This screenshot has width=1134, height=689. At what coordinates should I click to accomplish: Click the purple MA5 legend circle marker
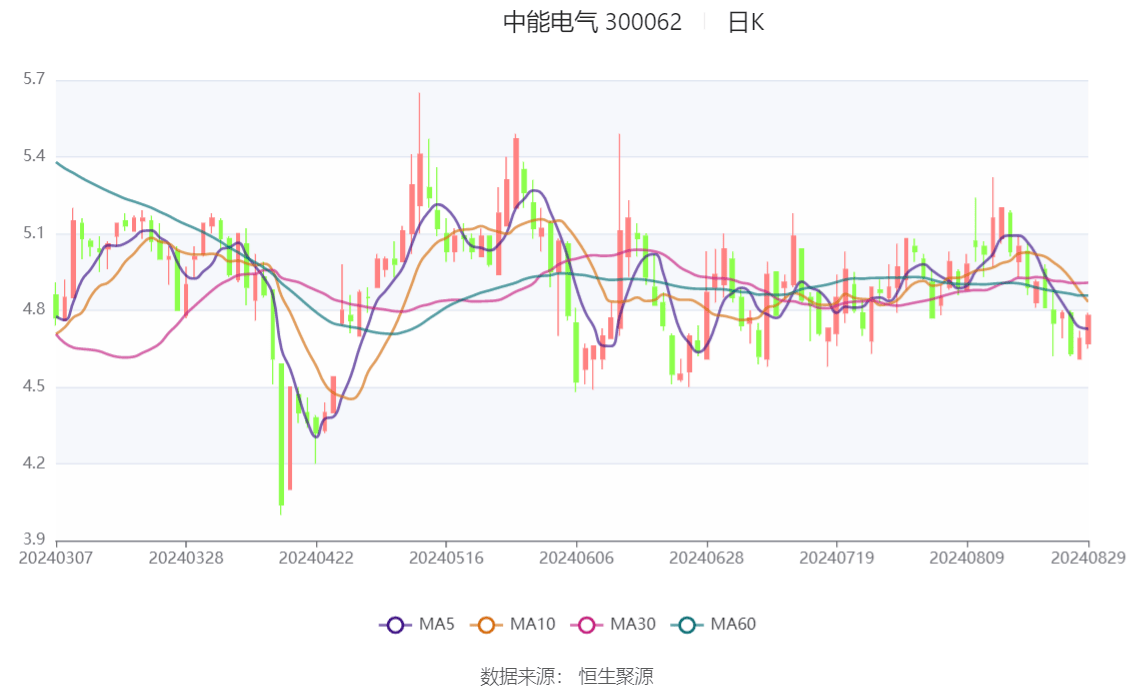pyautogui.click(x=395, y=625)
